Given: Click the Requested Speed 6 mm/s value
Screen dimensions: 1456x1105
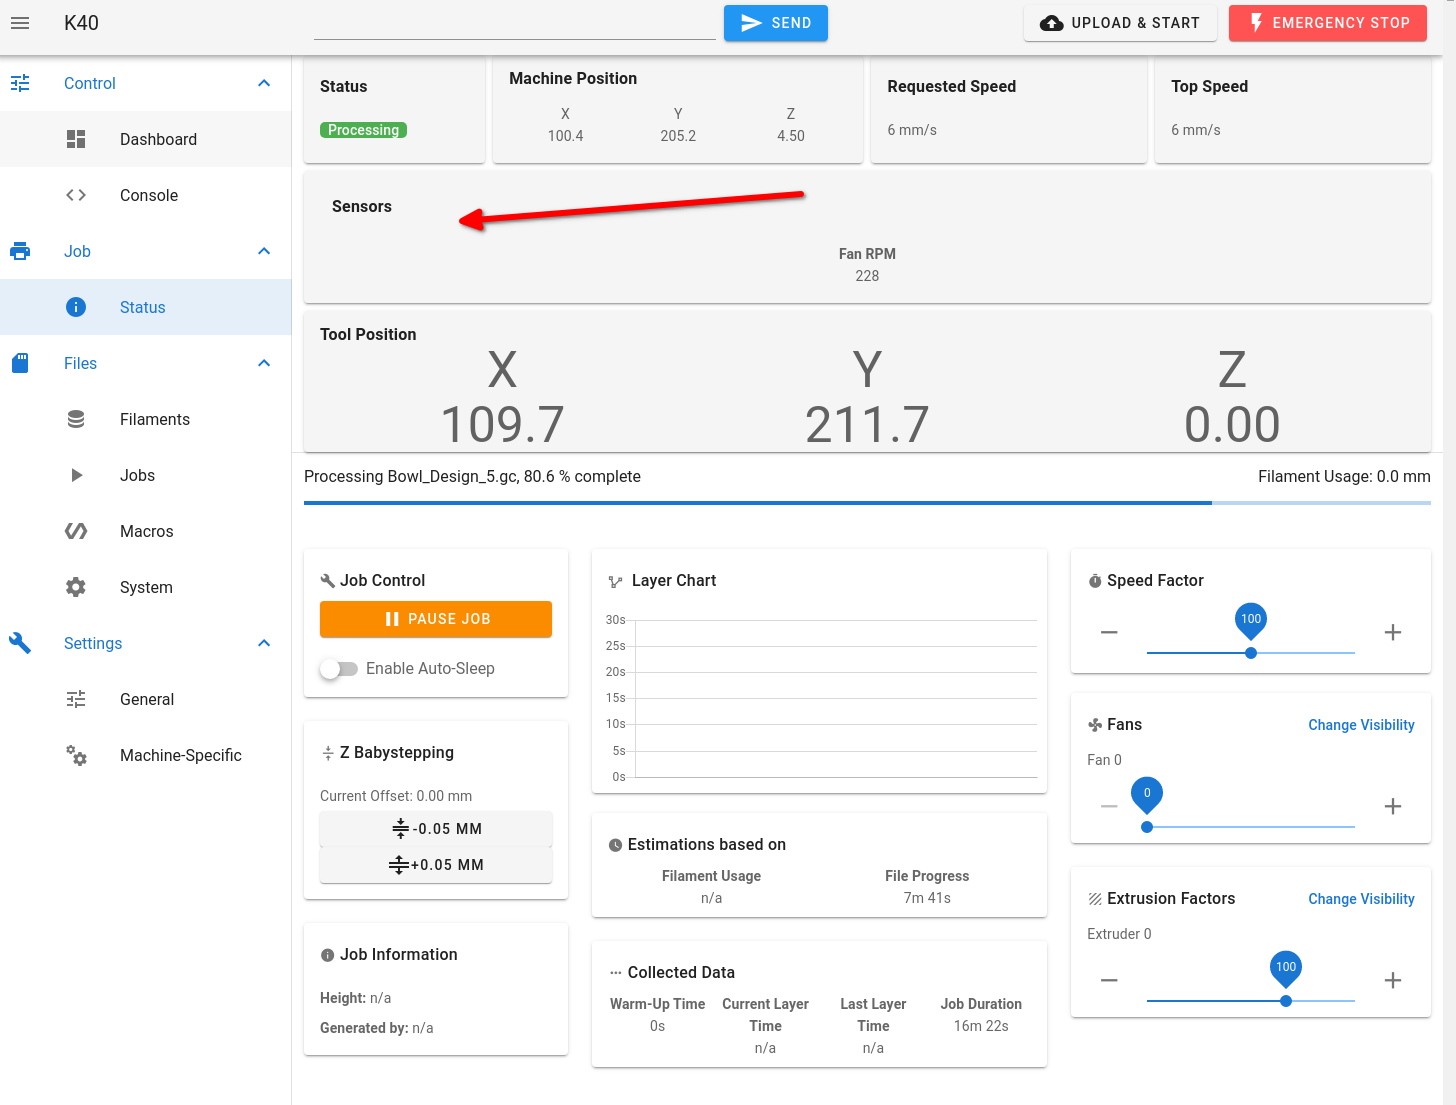Looking at the screenshot, I should 912,130.
